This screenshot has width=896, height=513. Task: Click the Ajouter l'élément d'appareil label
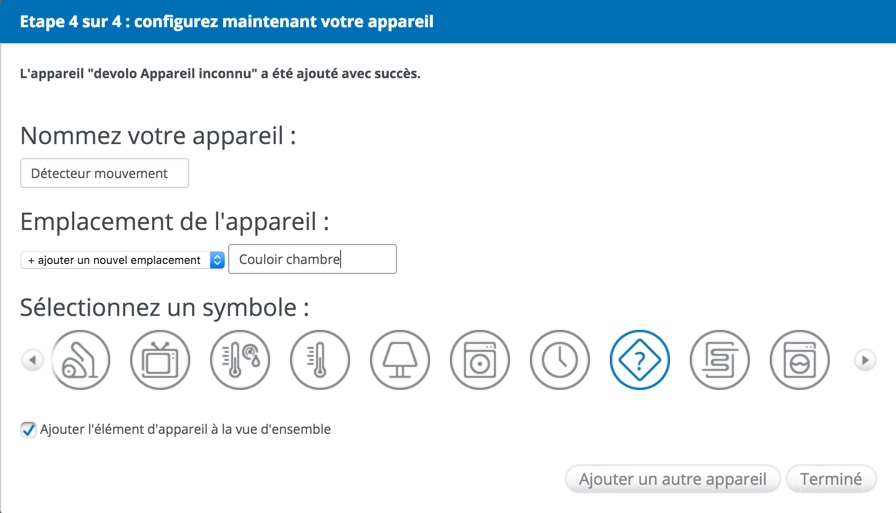(185, 430)
